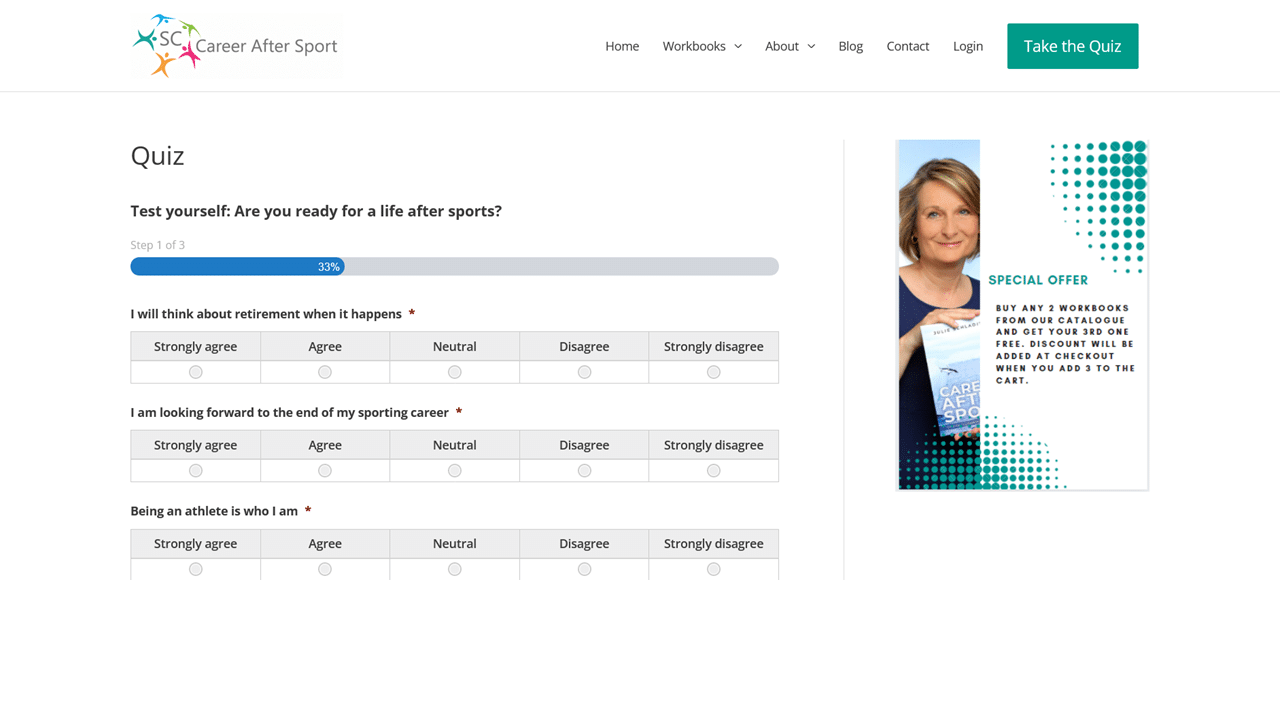Click the Take the Quiz button

1073,46
